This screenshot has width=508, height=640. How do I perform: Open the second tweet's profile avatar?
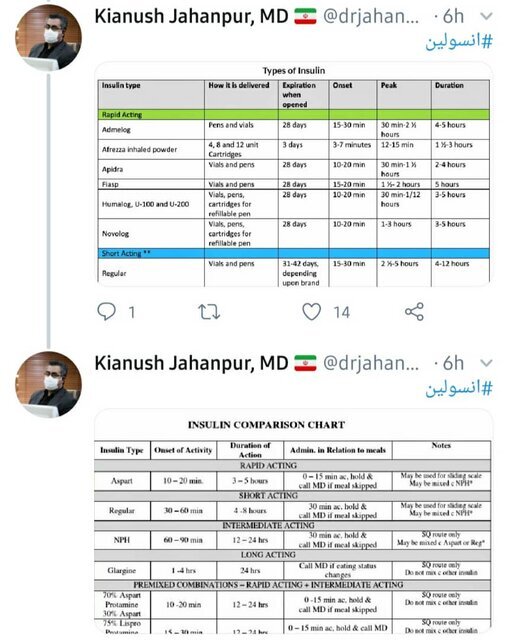click(x=48, y=384)
